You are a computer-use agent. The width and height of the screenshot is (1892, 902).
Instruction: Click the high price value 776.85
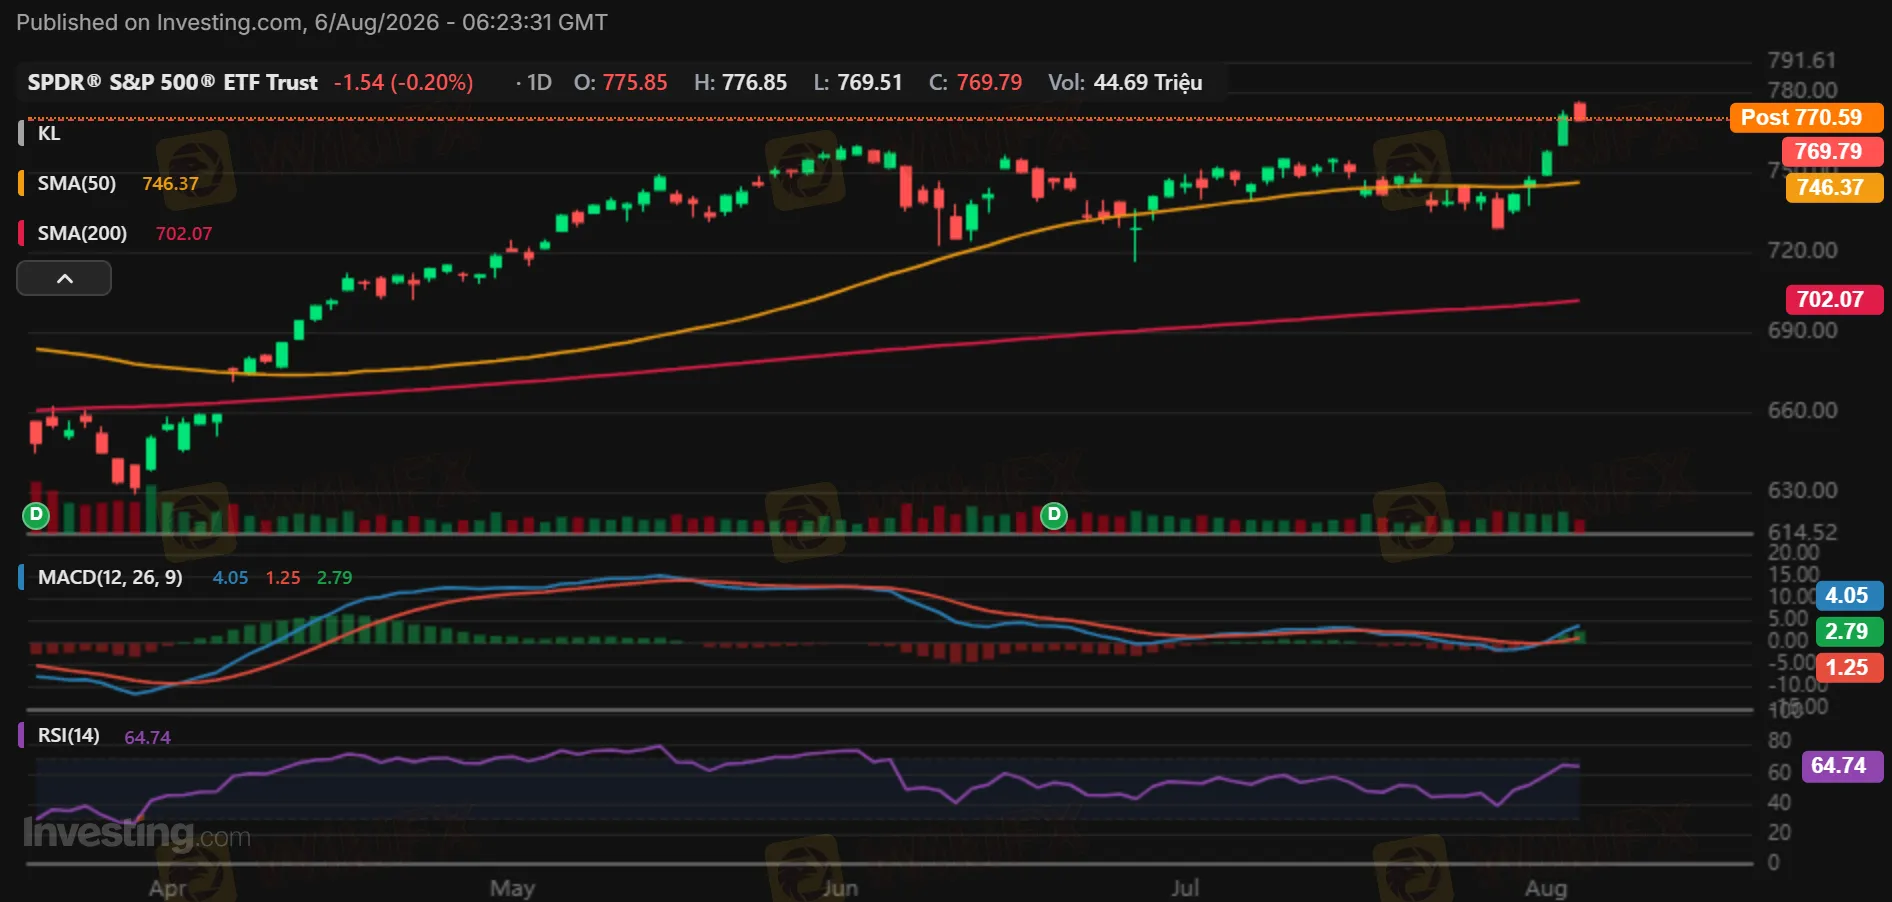click(x=754, y=82)
